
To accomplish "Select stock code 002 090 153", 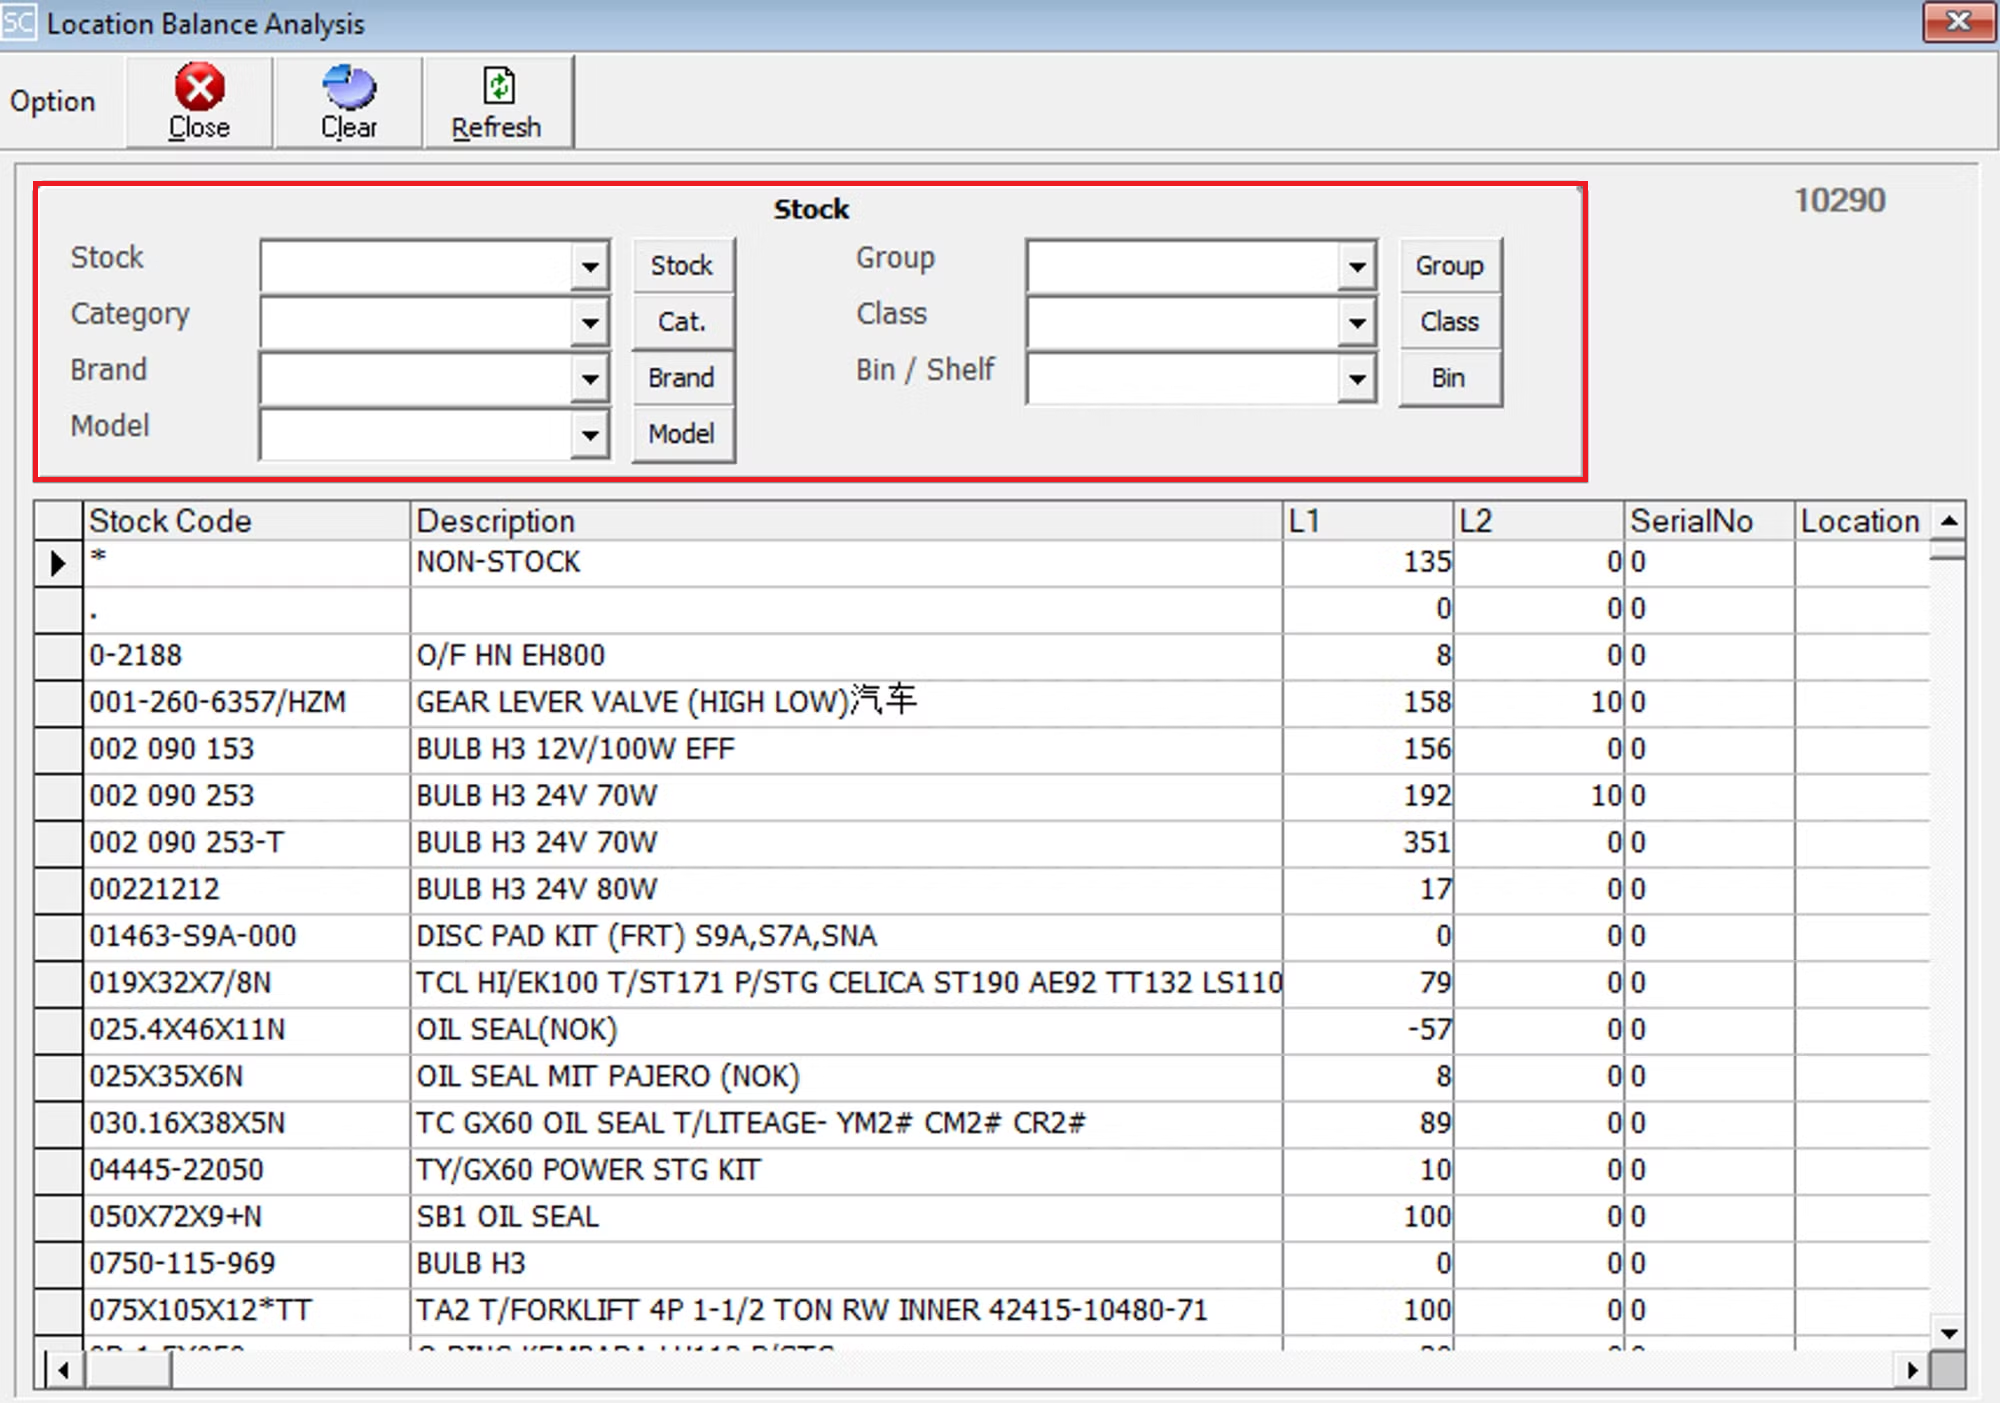I will pos(246,750).
